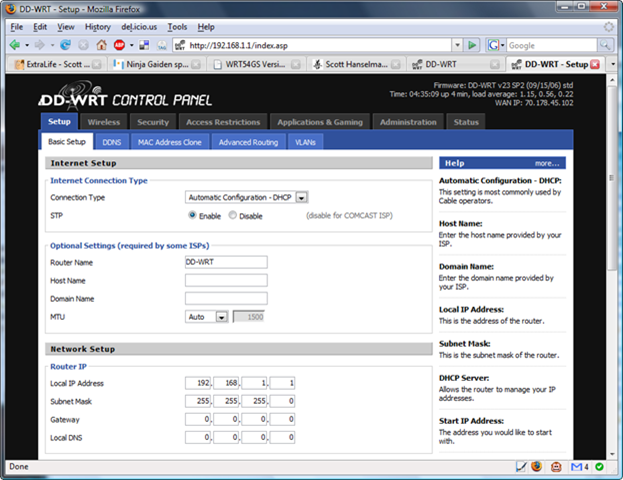Click the pencil icon in status bar

[521, 466]
